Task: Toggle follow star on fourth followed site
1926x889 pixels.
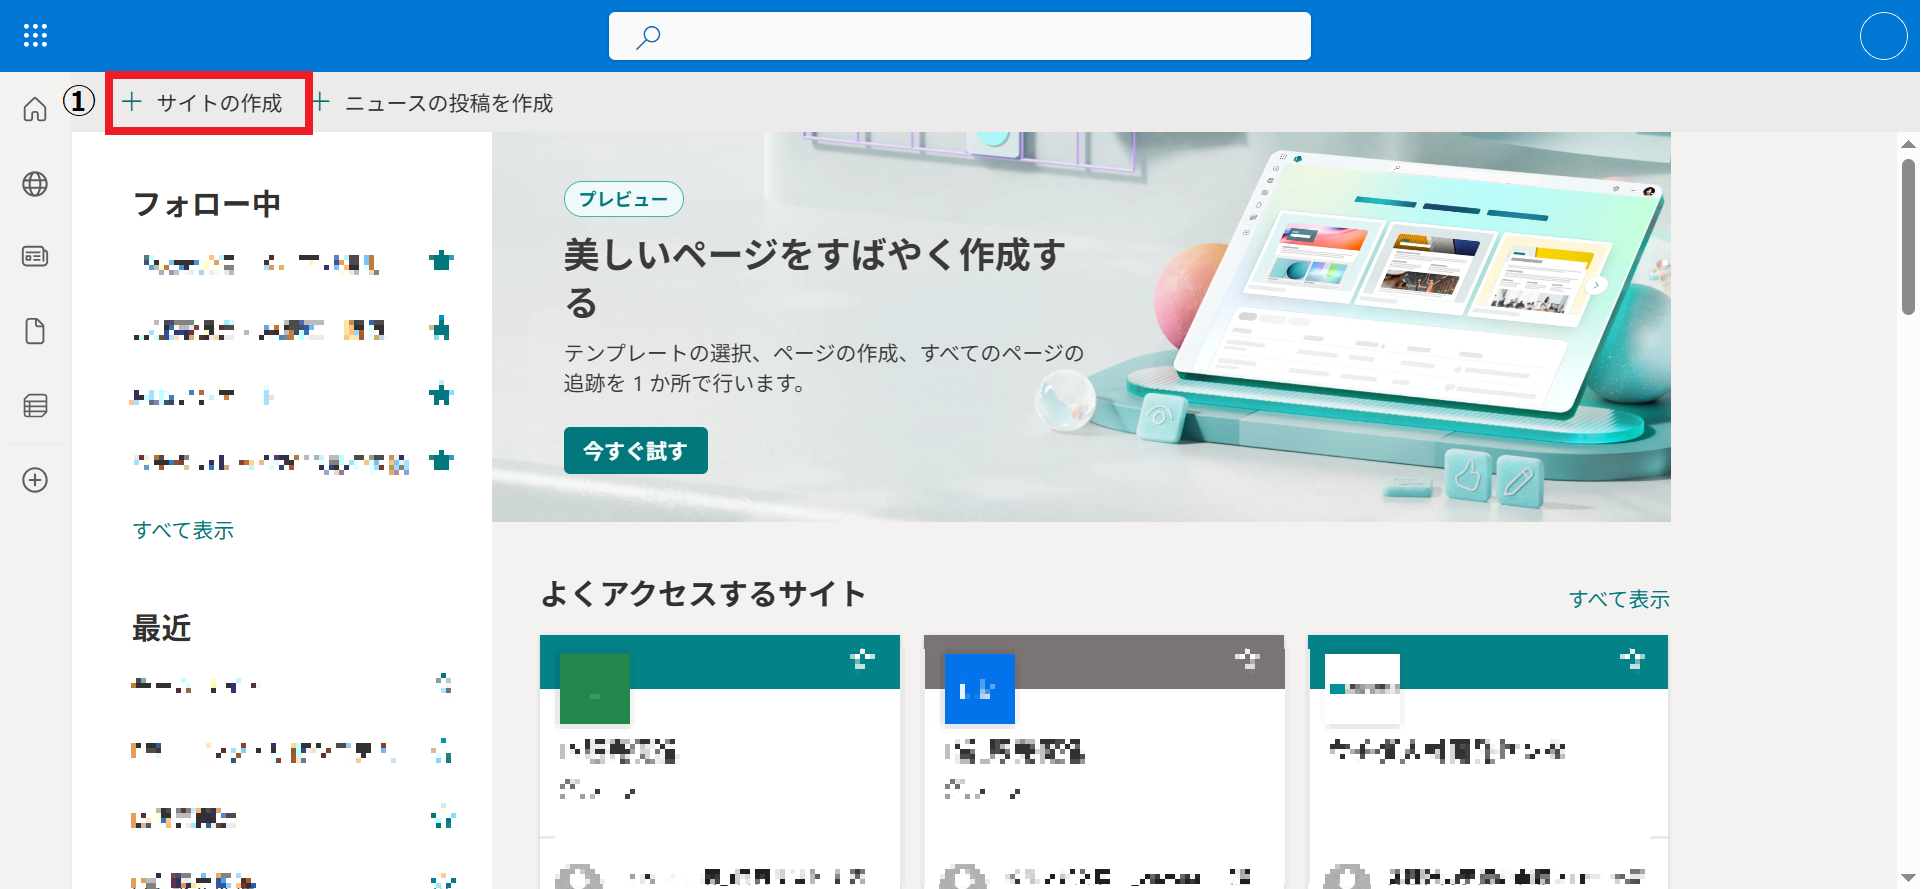Action: [x=441, y=461]
